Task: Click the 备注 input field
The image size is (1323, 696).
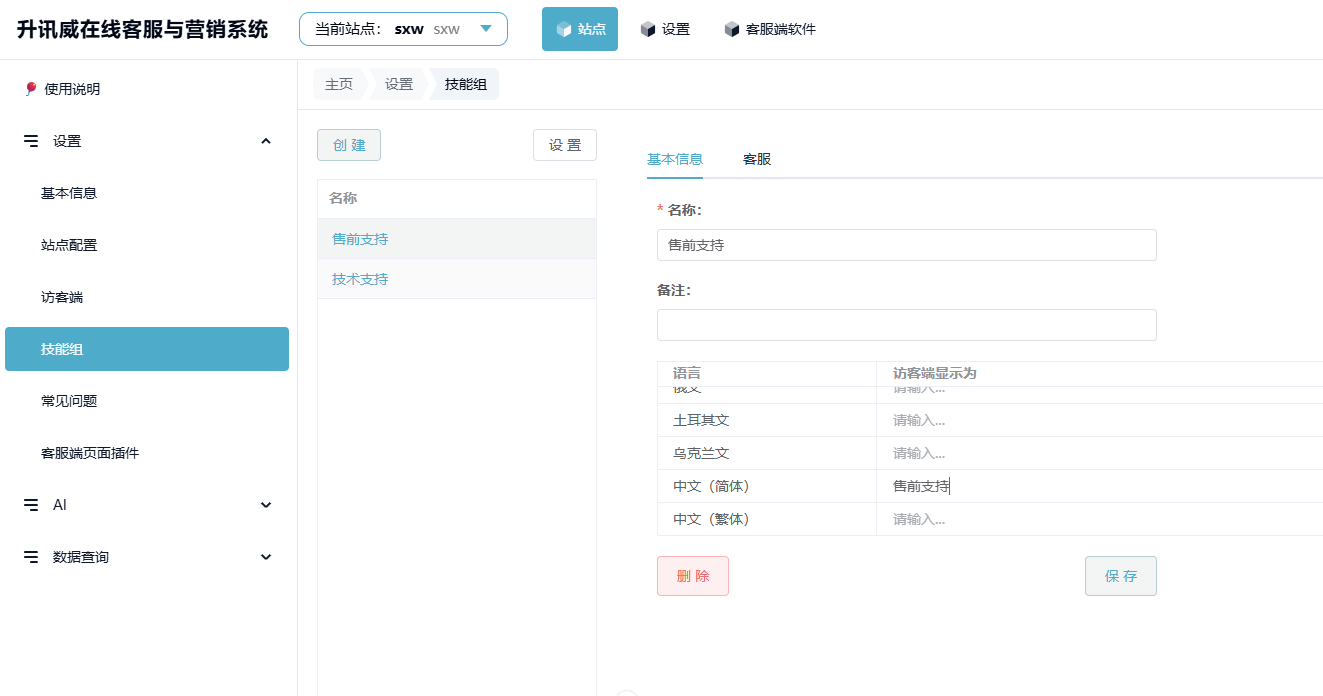Action: pos(906,325)
